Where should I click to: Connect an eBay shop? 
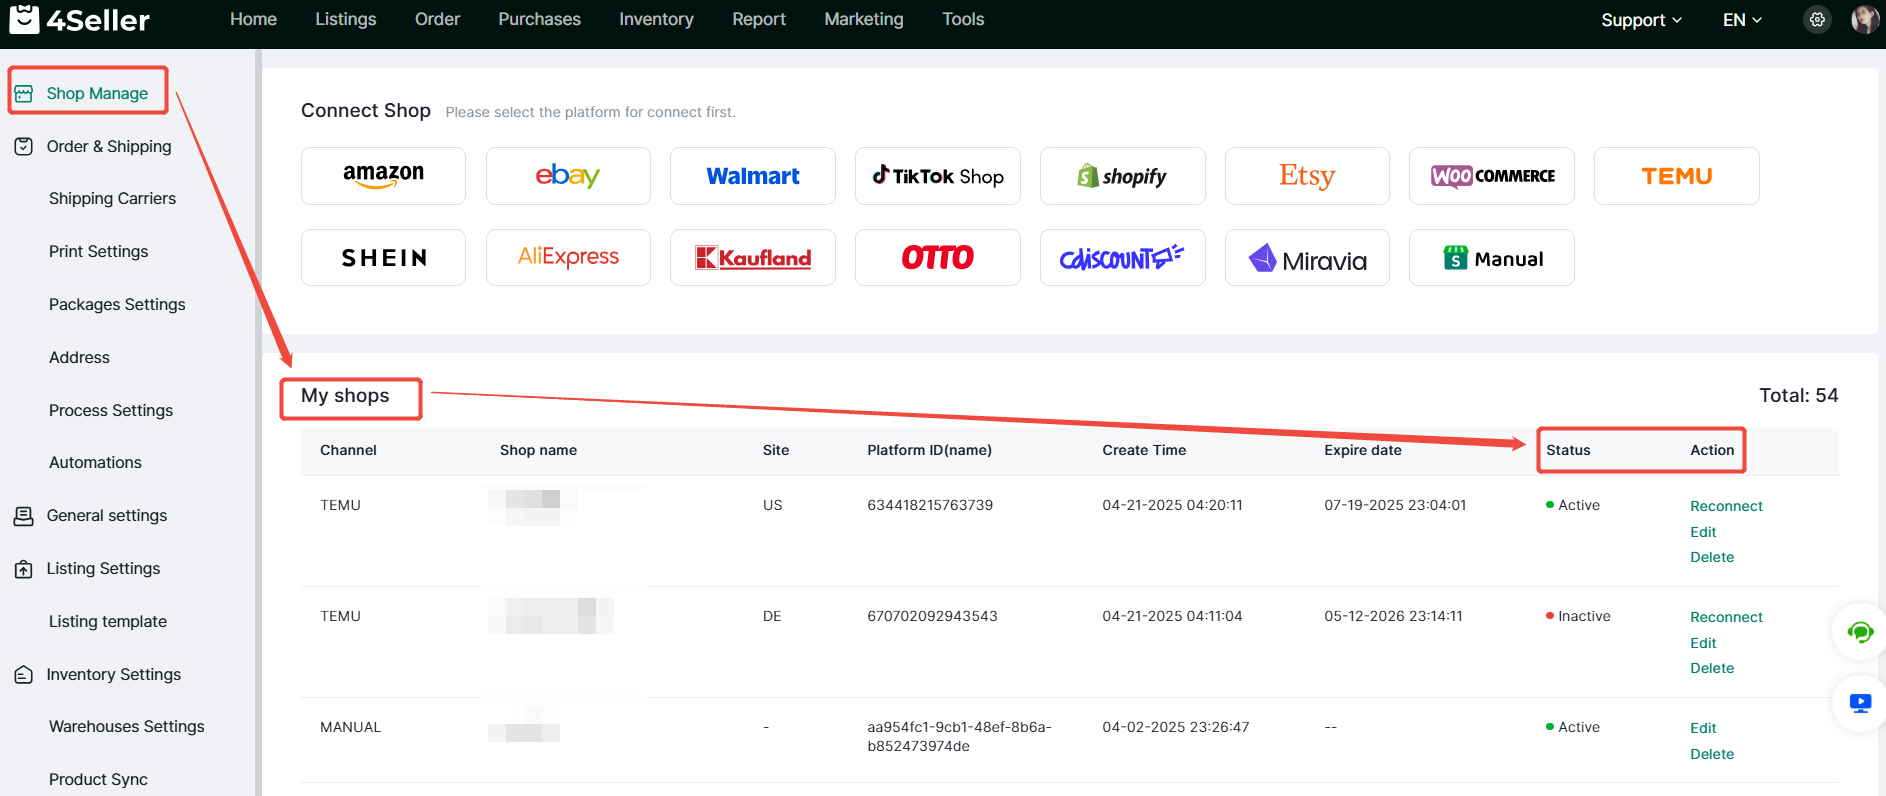(568, 176)
